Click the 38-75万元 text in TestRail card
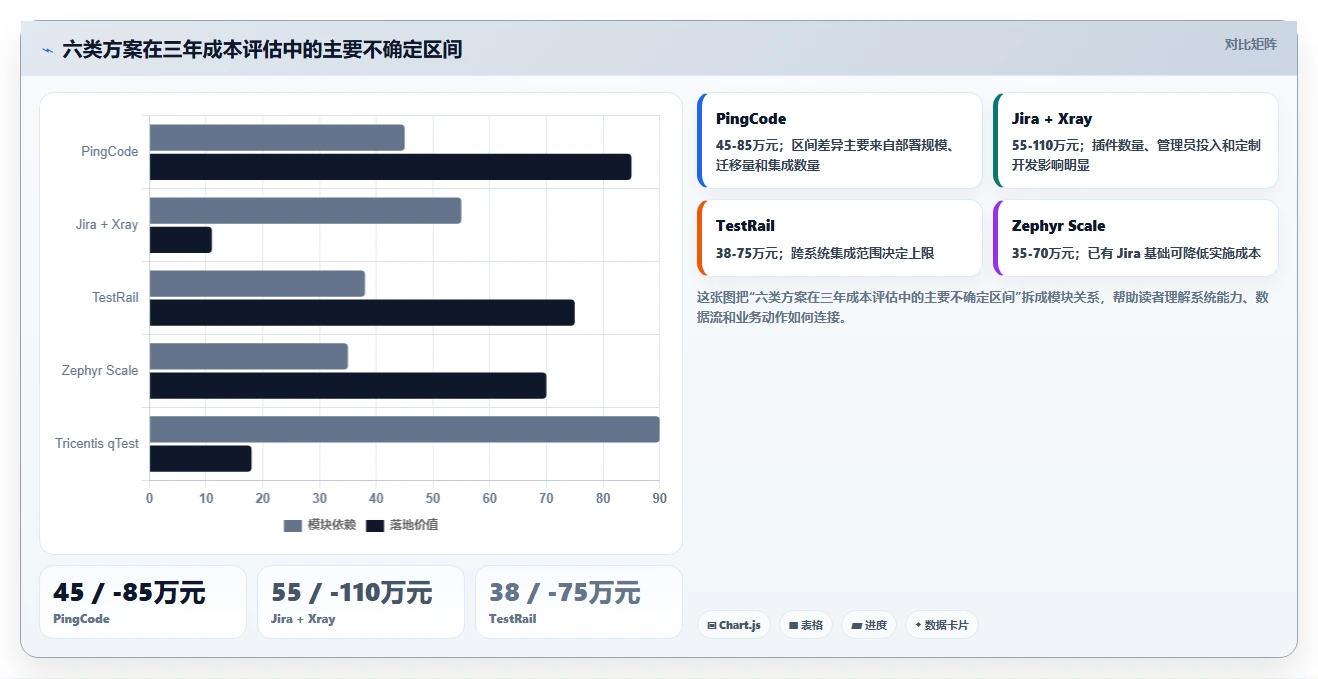Screen dimensions: 1318x679 pyautogui.click(x=748, y=254)
